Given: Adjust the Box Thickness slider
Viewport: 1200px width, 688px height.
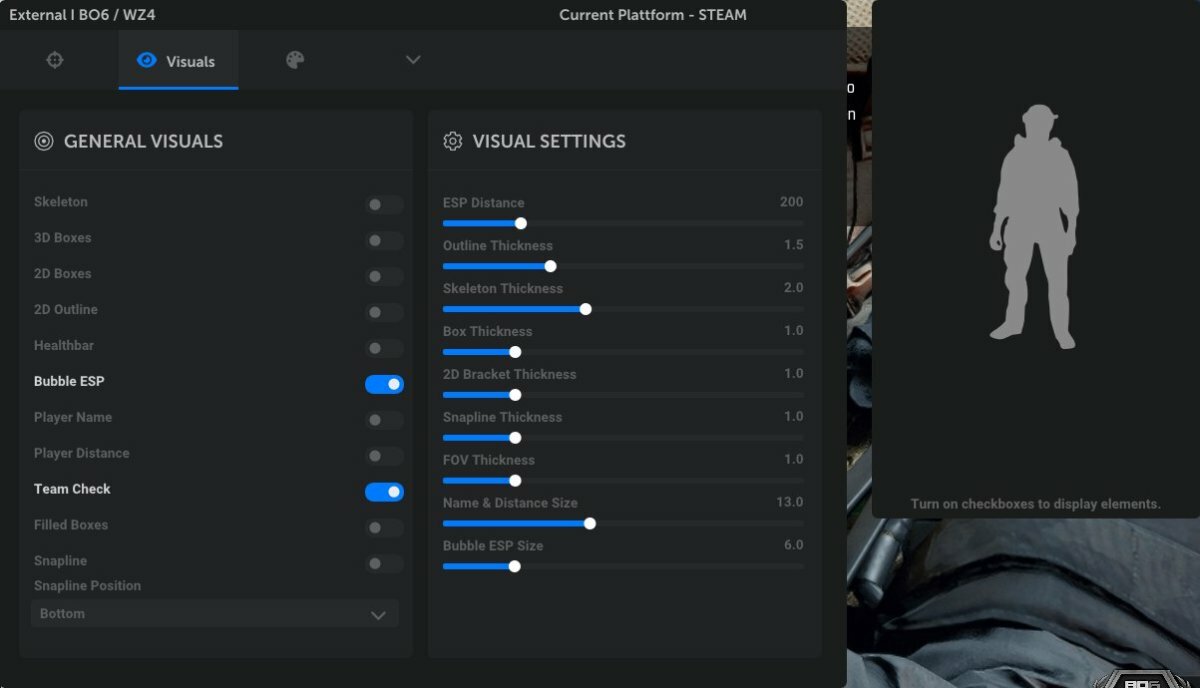Looking at the screenshot, I should [623, 352].
